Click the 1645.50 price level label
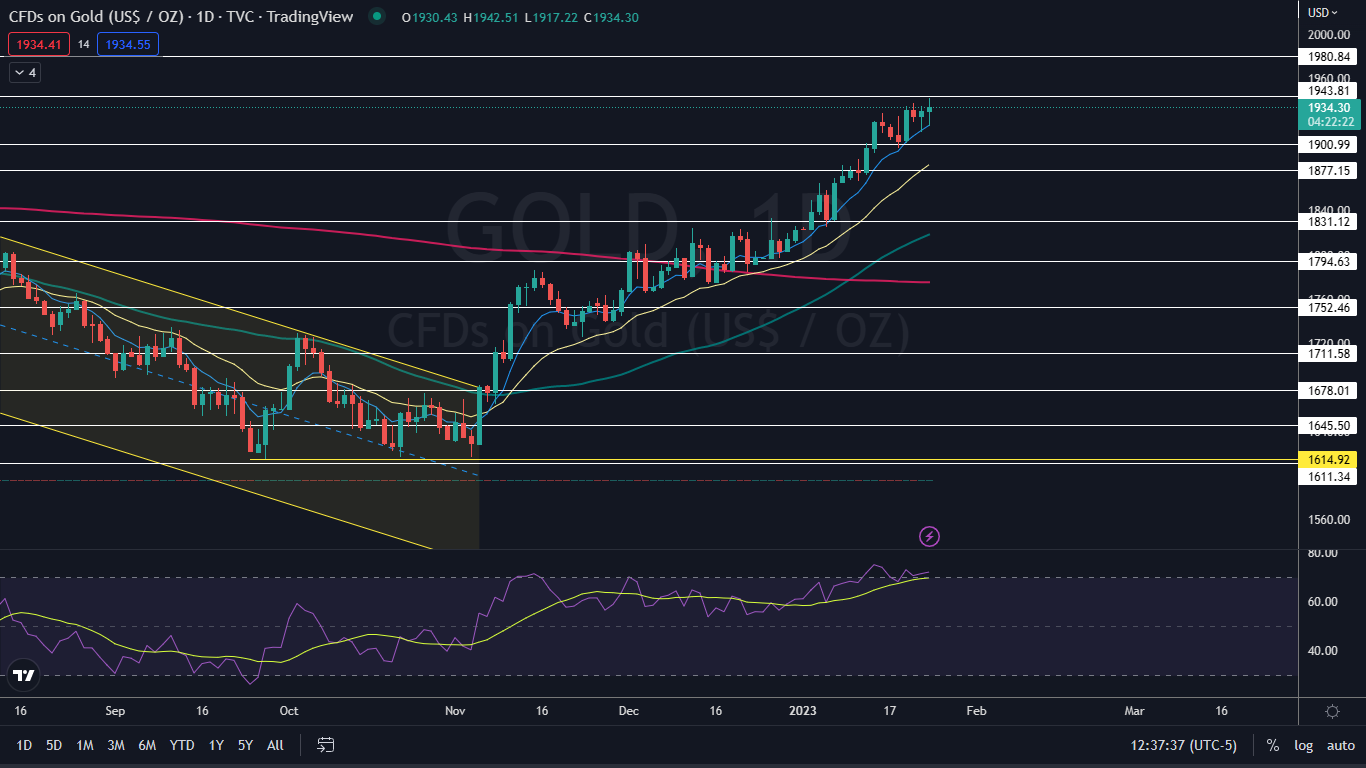 click(1330, 426)
